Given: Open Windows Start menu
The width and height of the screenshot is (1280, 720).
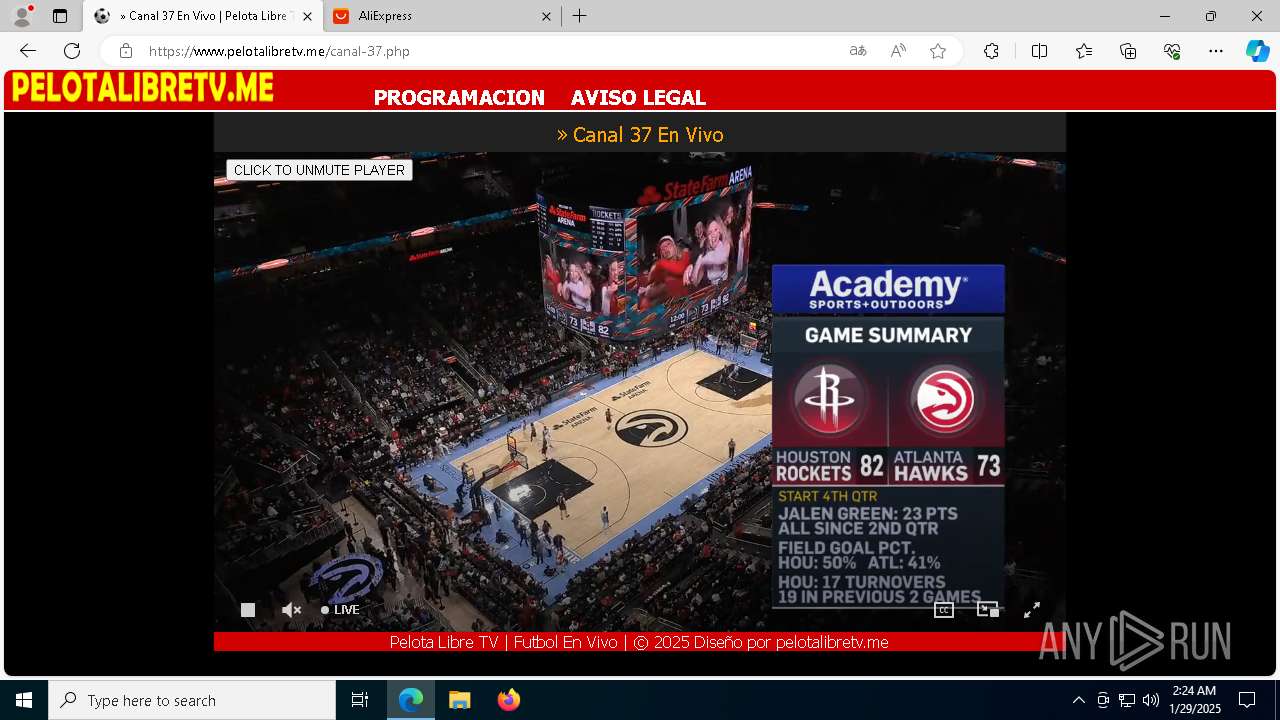Looking at the screenshot, I should [x=24, y=700].
